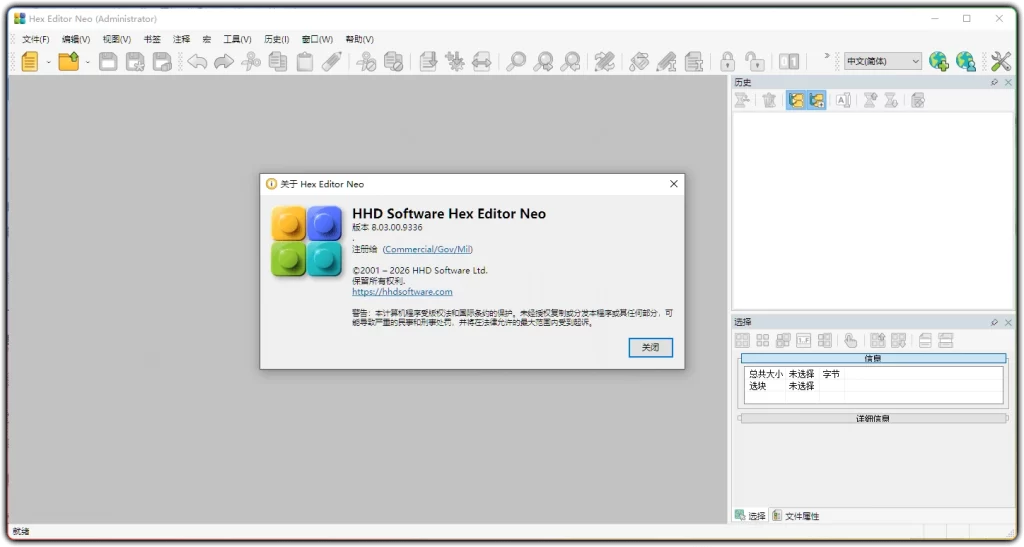Click the trash icon in 历史 panel
The image size is (1024, 547).
click(x=769, y=100)
